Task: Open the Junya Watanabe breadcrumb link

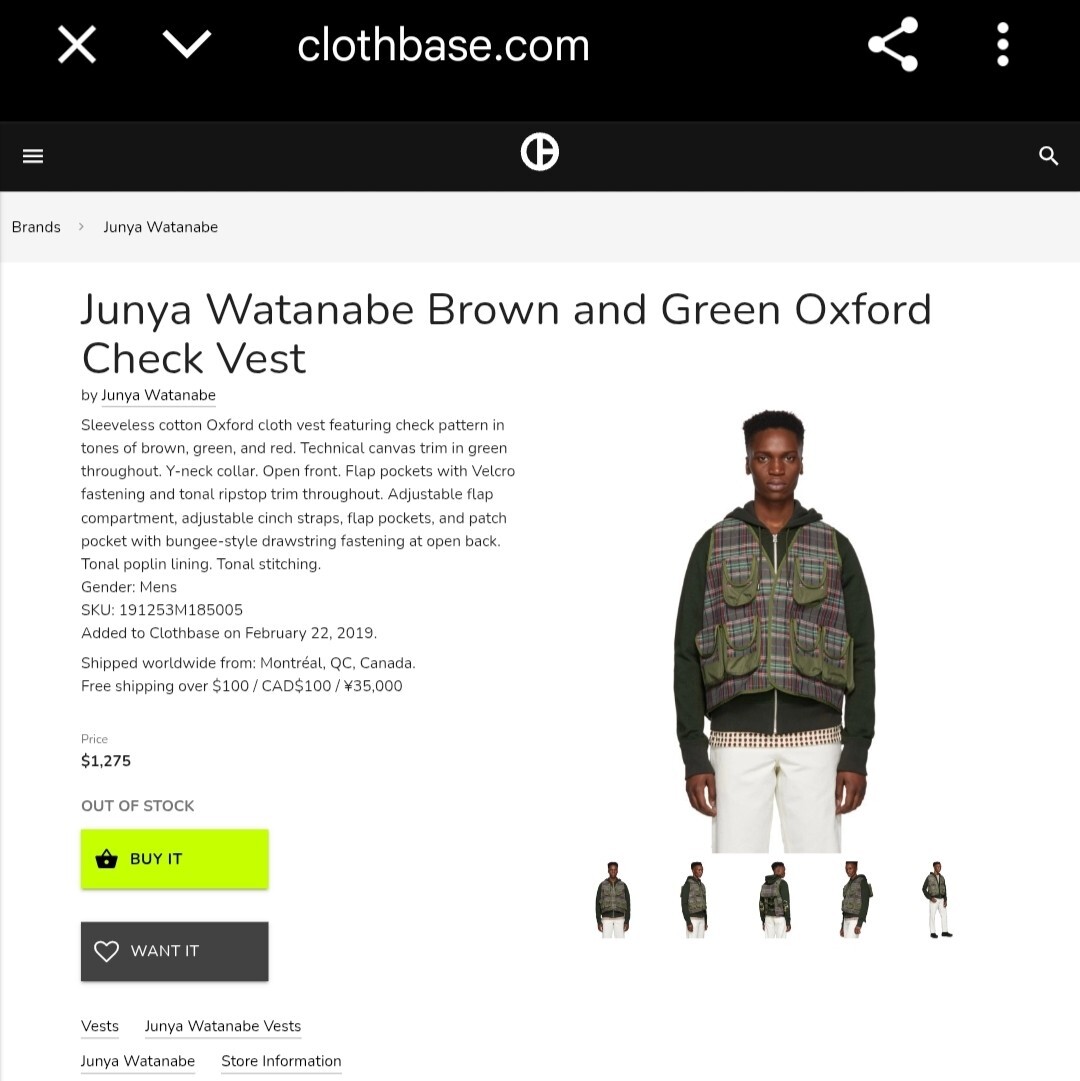Action: pos(161,227)
